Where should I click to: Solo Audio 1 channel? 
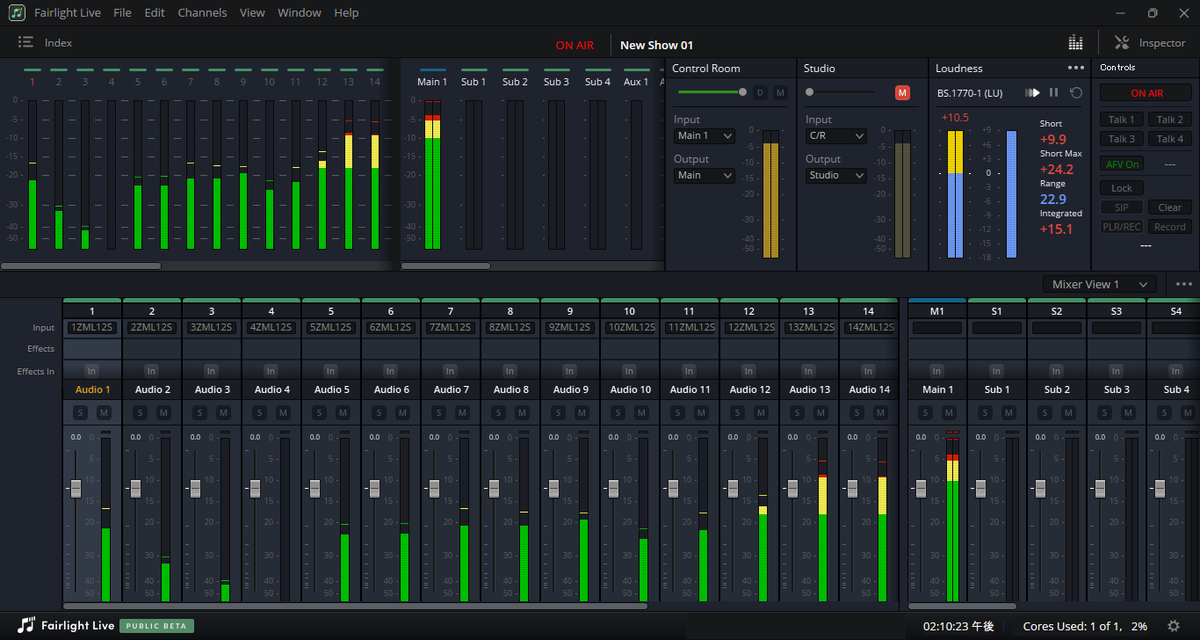[81, 413]
